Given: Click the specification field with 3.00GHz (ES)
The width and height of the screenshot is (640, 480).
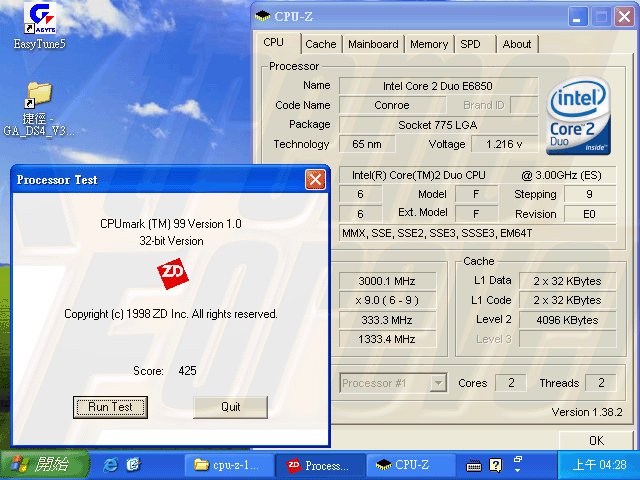Looking at the screenshot, I should pos(477,176).
